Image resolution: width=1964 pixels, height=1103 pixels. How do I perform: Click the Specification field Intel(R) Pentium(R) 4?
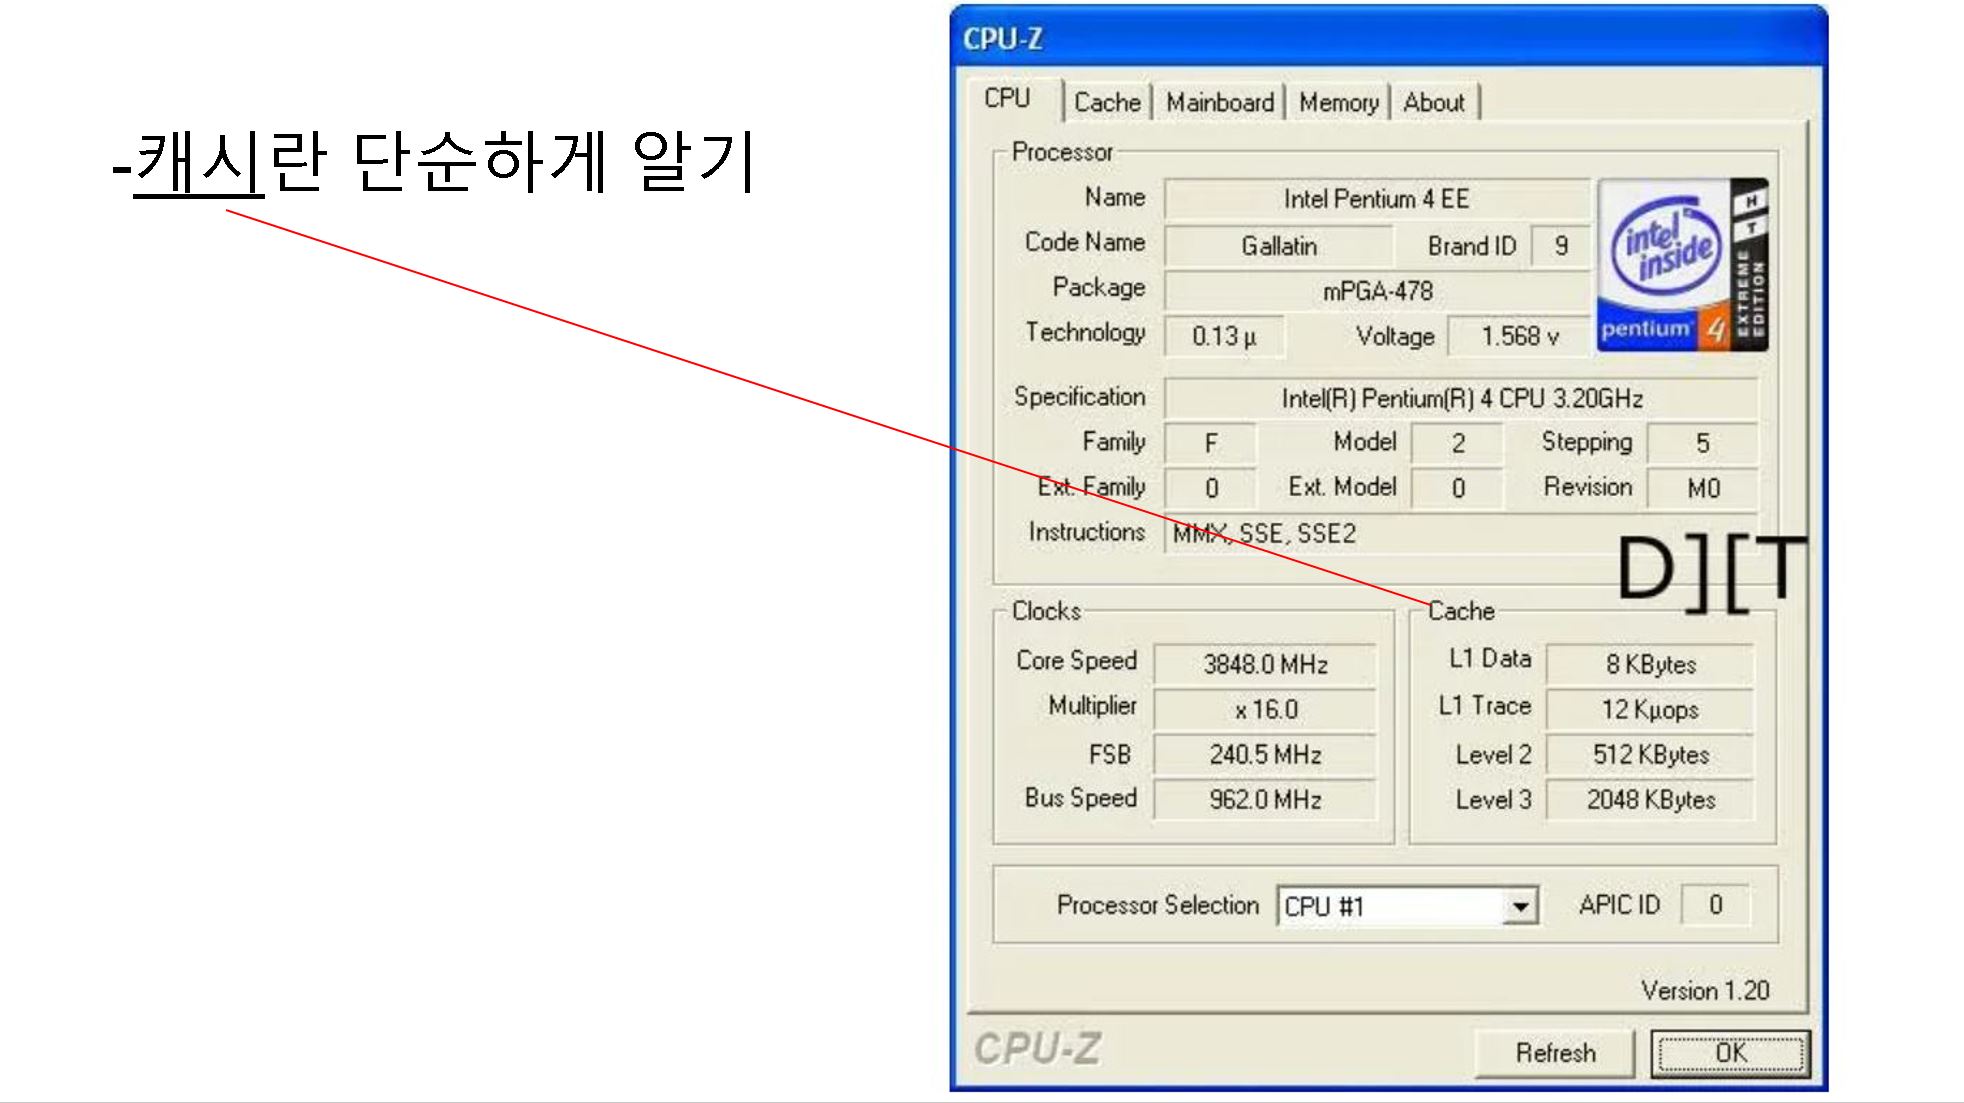(1461, 398)
